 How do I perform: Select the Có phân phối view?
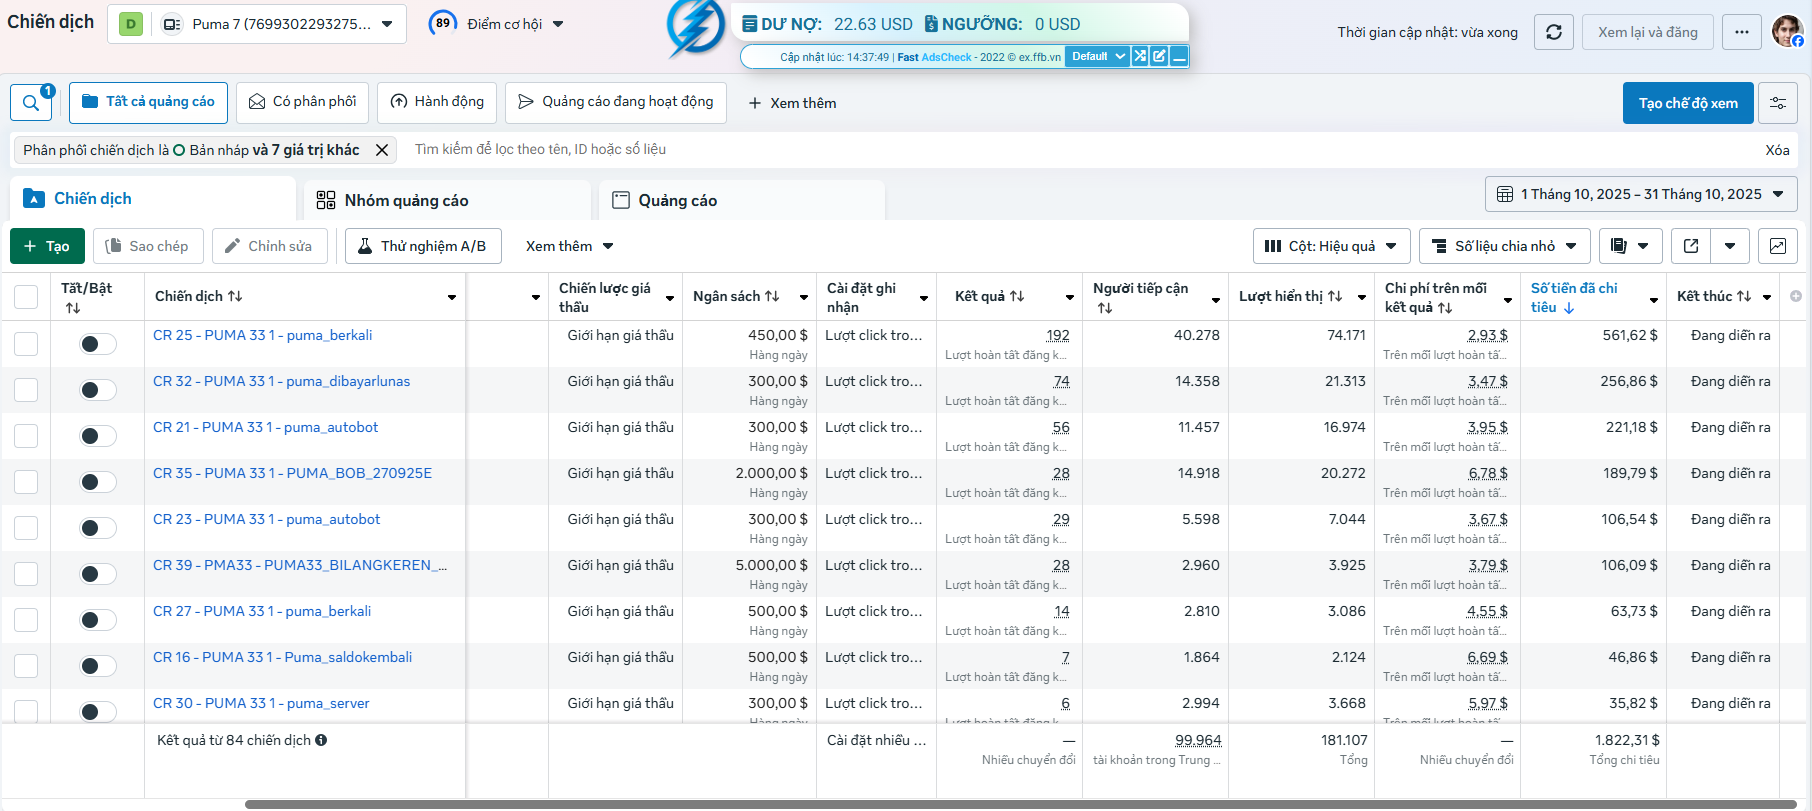coord(302,102)
